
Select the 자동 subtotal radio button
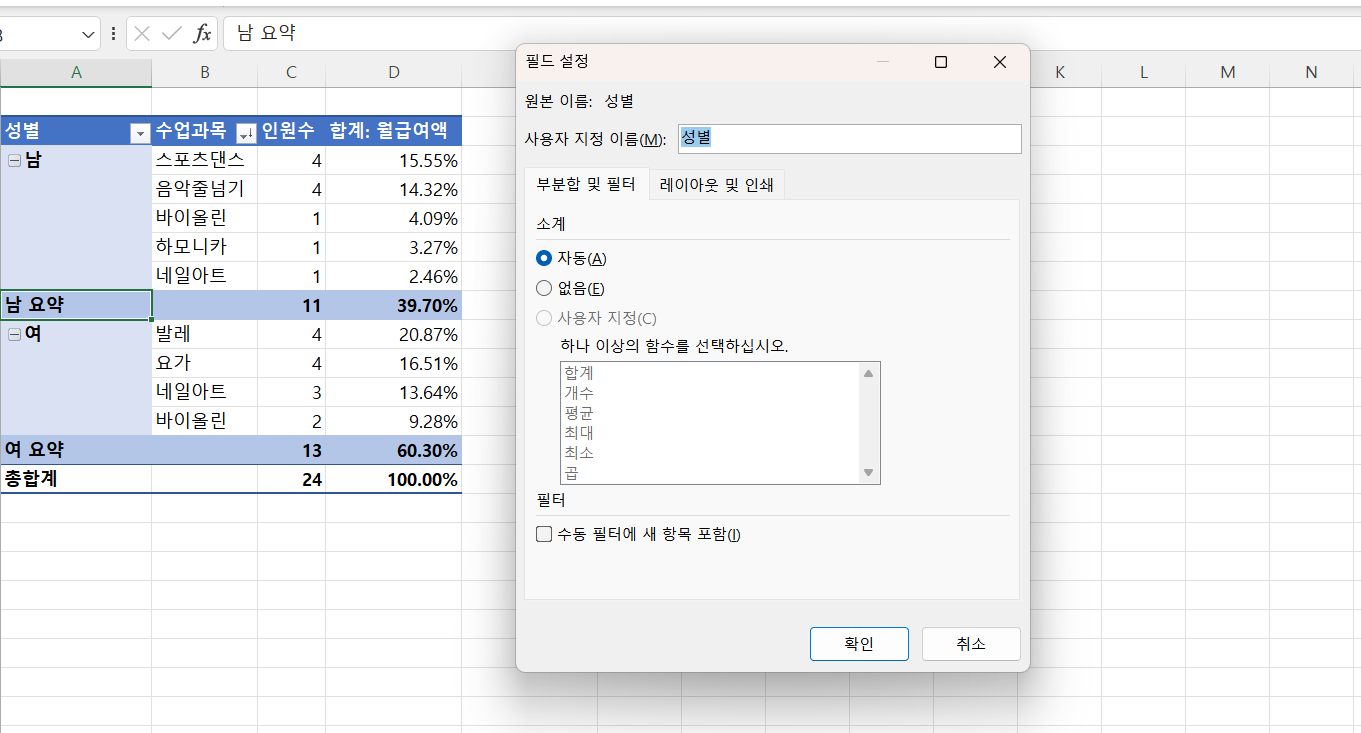tap(544, 258)
